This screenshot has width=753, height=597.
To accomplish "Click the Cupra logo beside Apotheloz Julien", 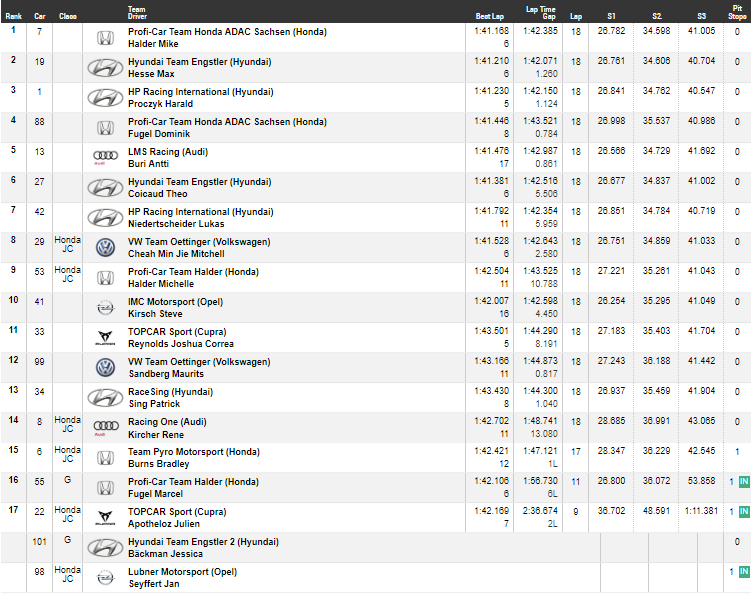I will (105, 518).
